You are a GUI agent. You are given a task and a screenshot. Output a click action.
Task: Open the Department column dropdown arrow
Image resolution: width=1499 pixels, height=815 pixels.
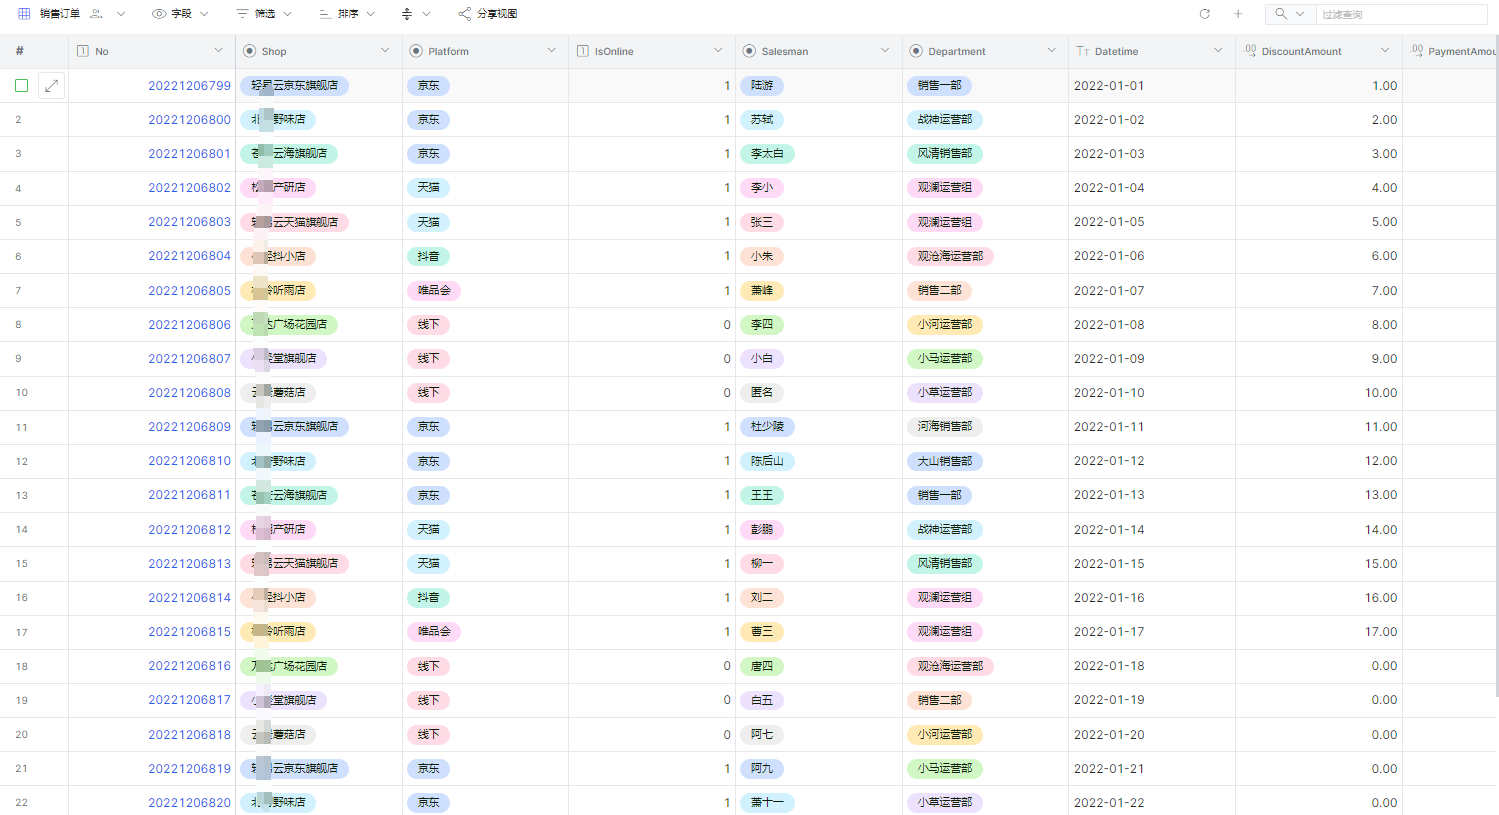pyautogui.click(x=1051, y=51)
